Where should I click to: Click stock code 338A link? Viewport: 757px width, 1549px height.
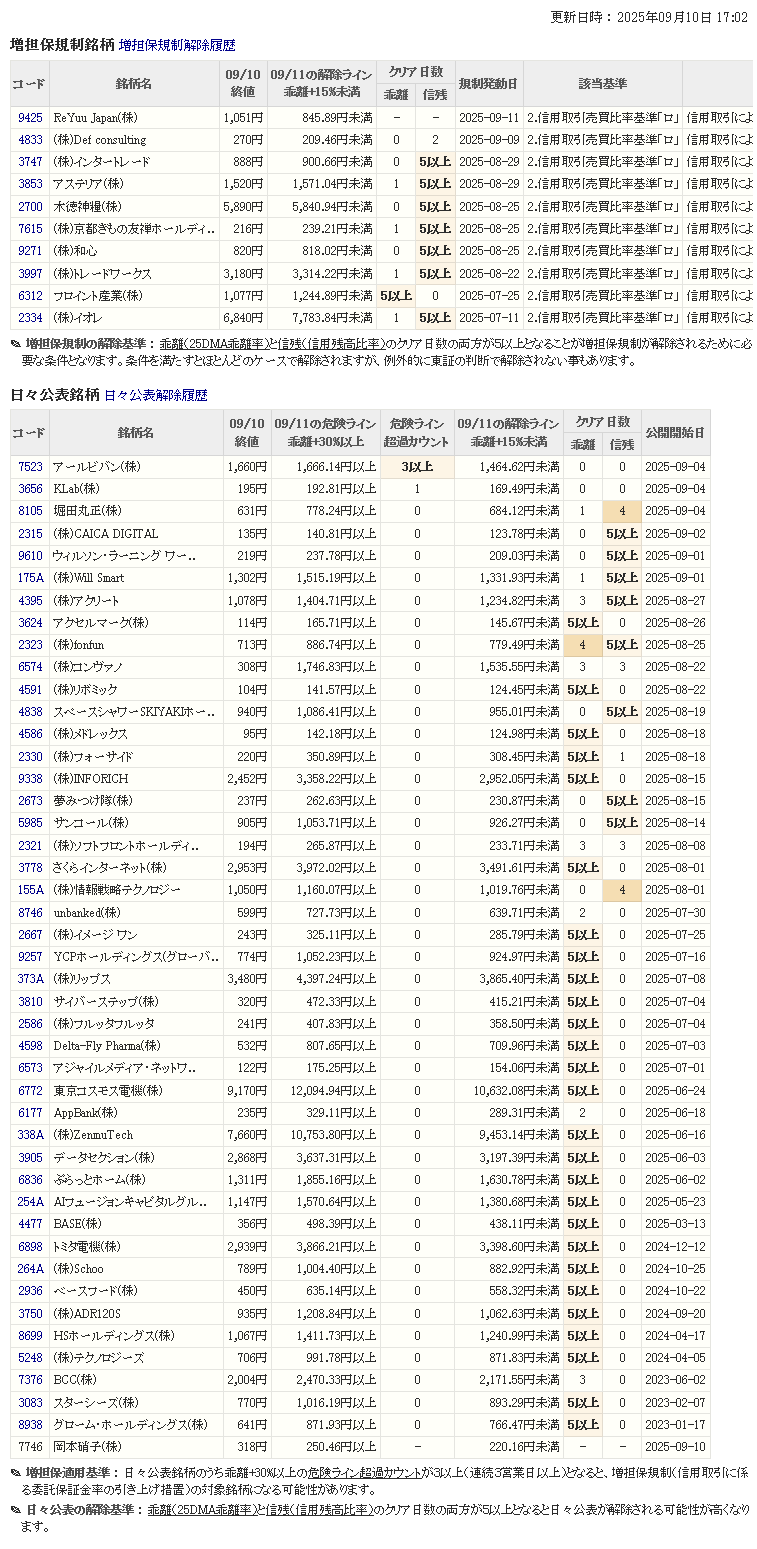(x=30, y=1135)
